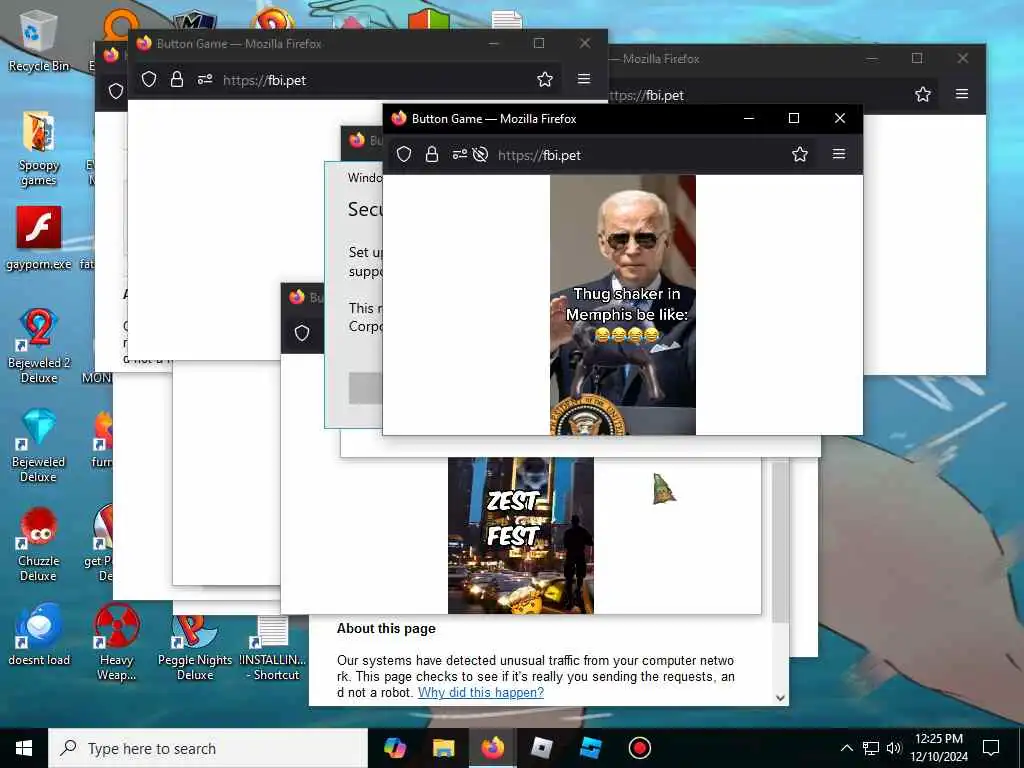Bookmark page with star in front Firefox window
Image resolution: width=1024 pixels, height=768 pixels.
tap(800, 154)
